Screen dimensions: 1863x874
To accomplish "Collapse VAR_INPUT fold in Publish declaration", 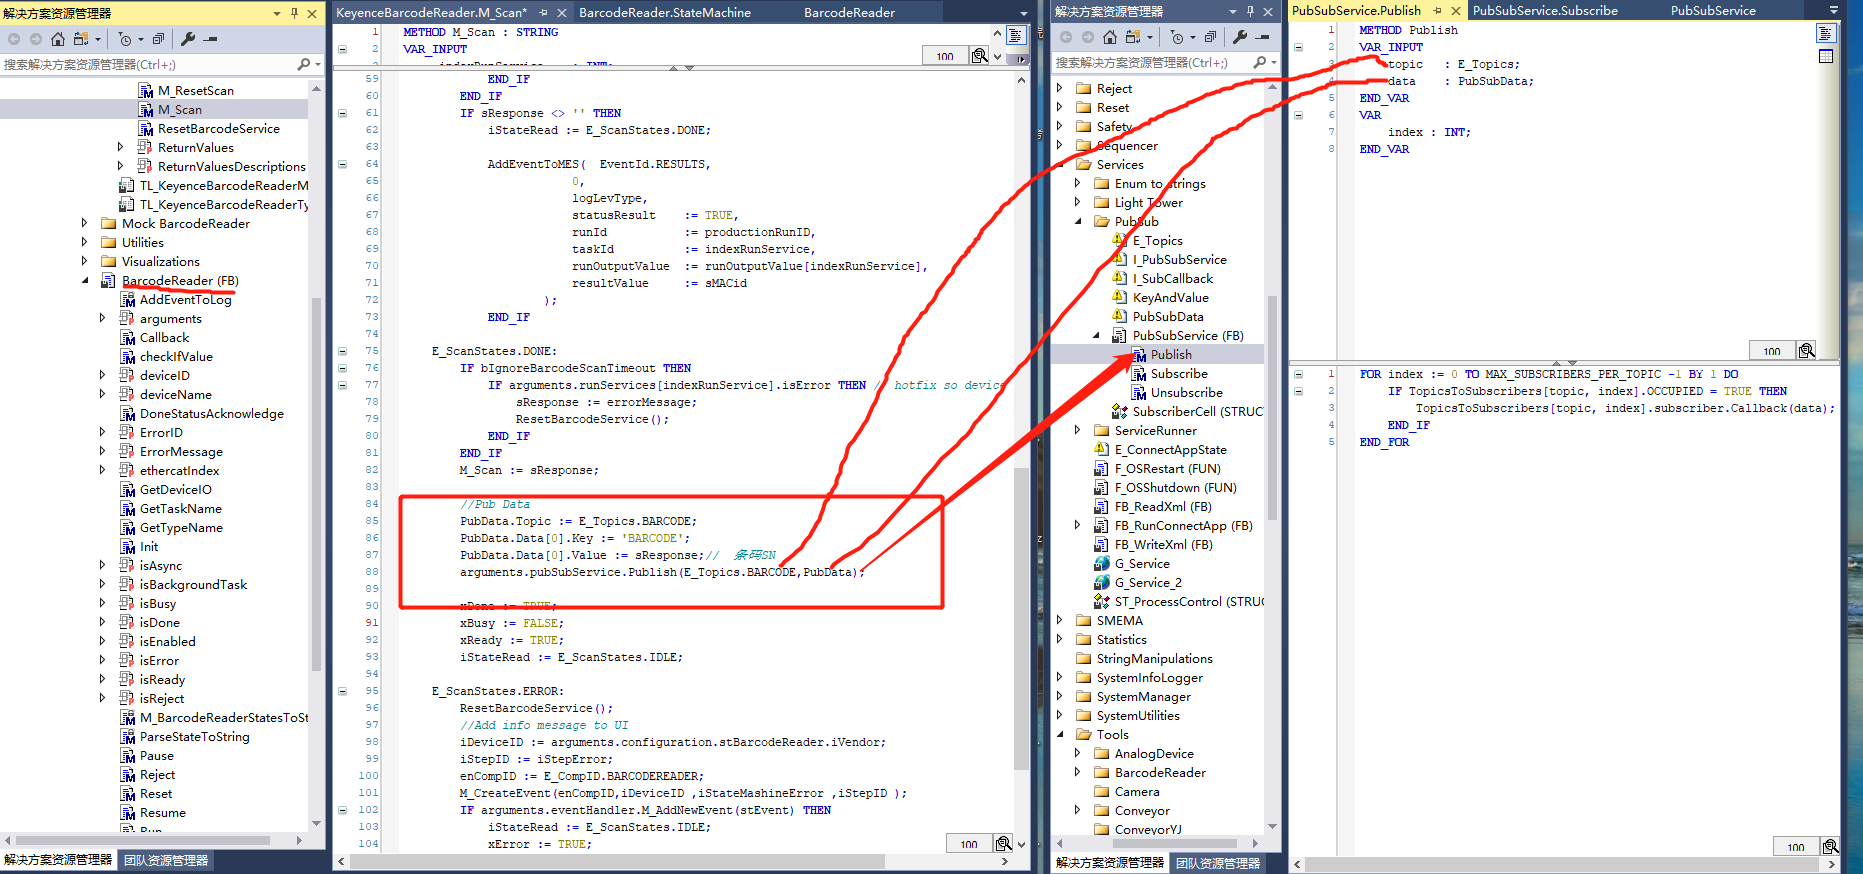I will (1298, 47).
